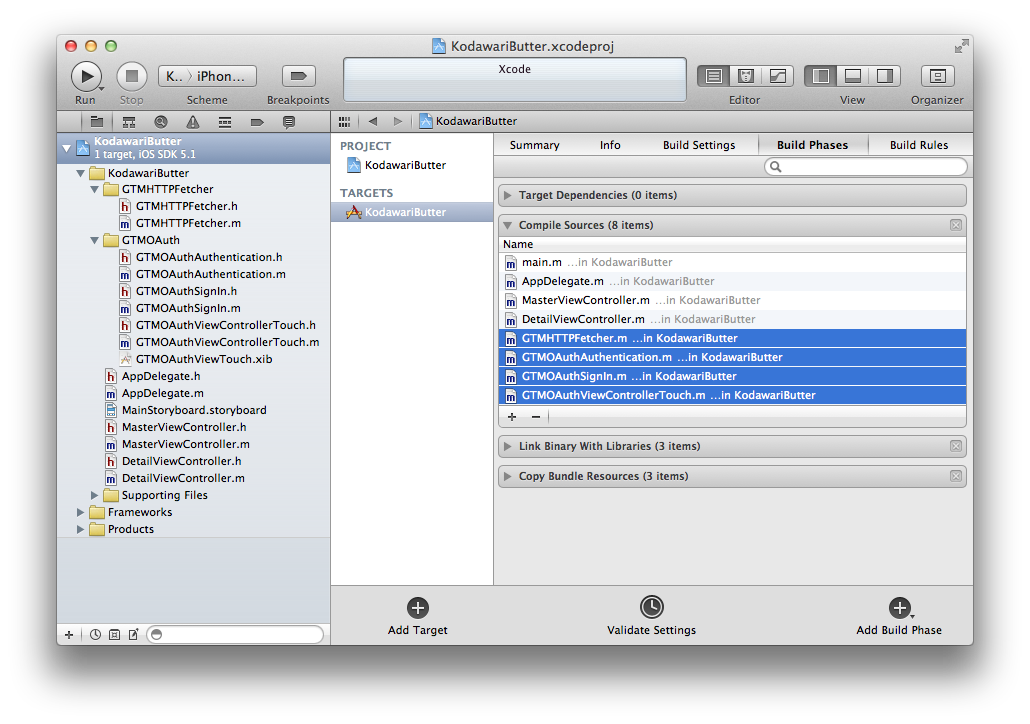Go back in editor history
The height and width of the screenshot is (724, 1030).
(373, 122)
